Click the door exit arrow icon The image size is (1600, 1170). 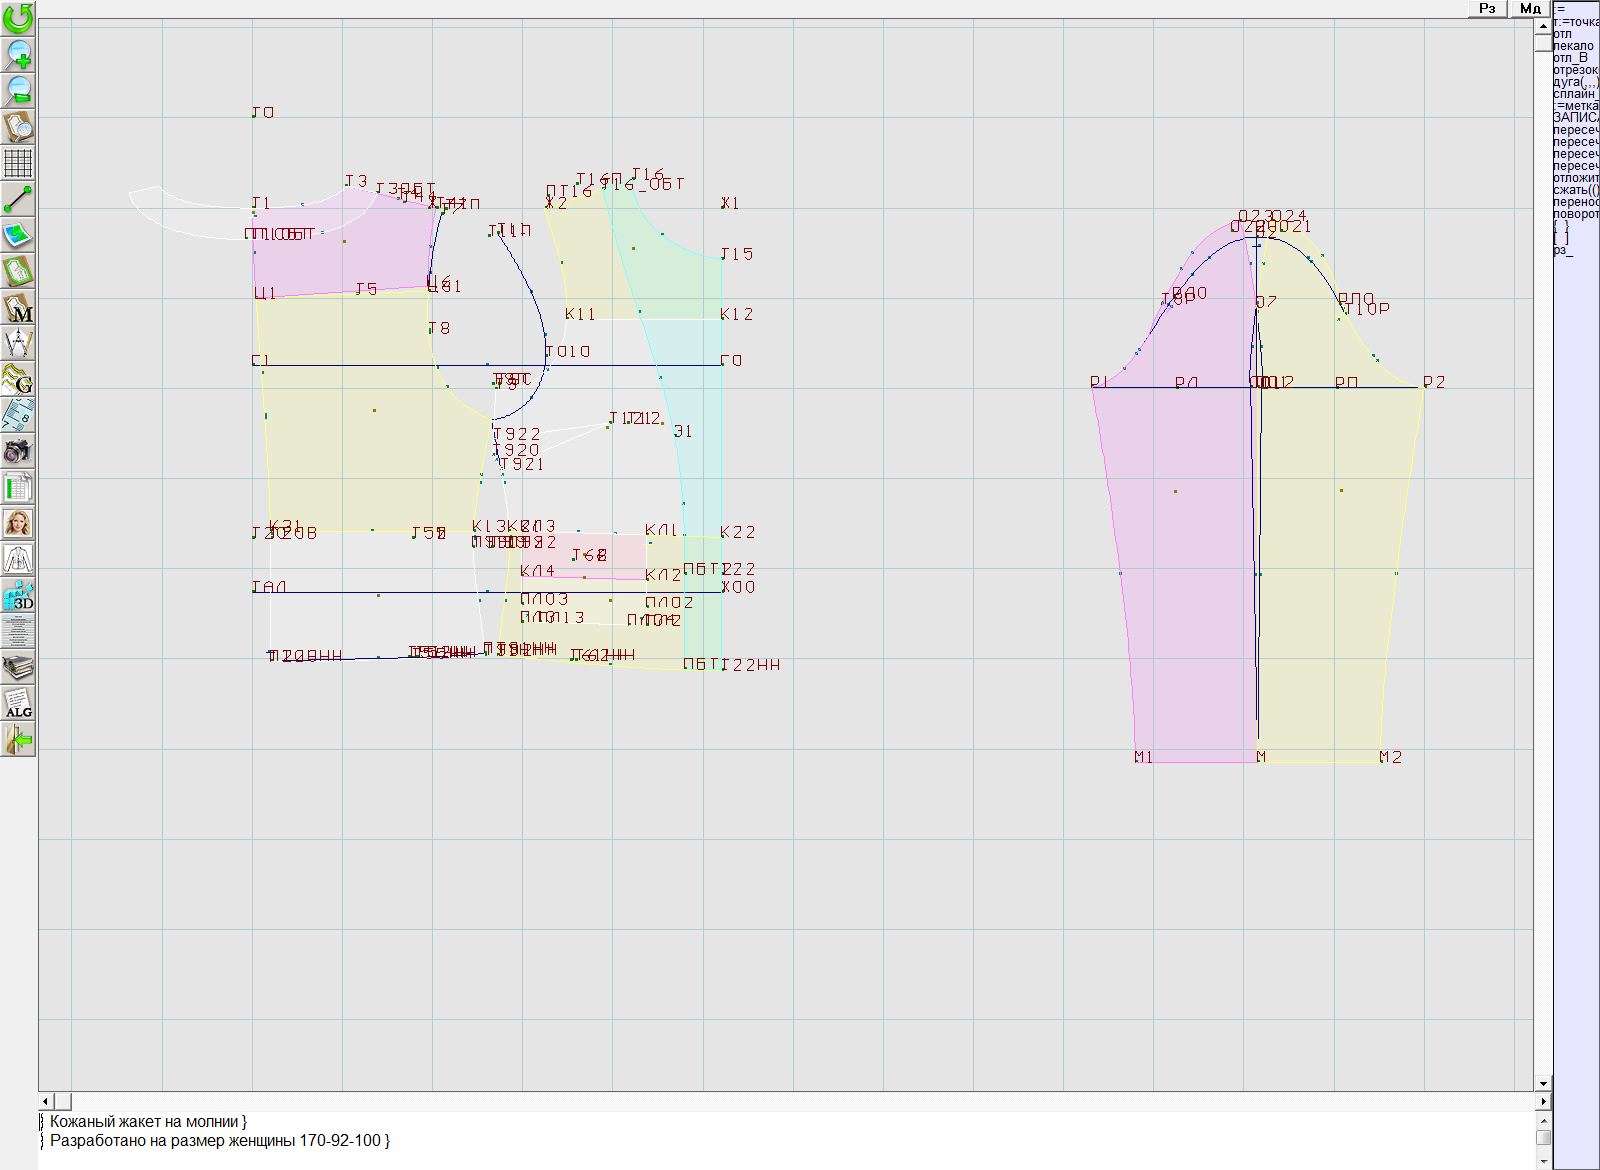(18, 739)
